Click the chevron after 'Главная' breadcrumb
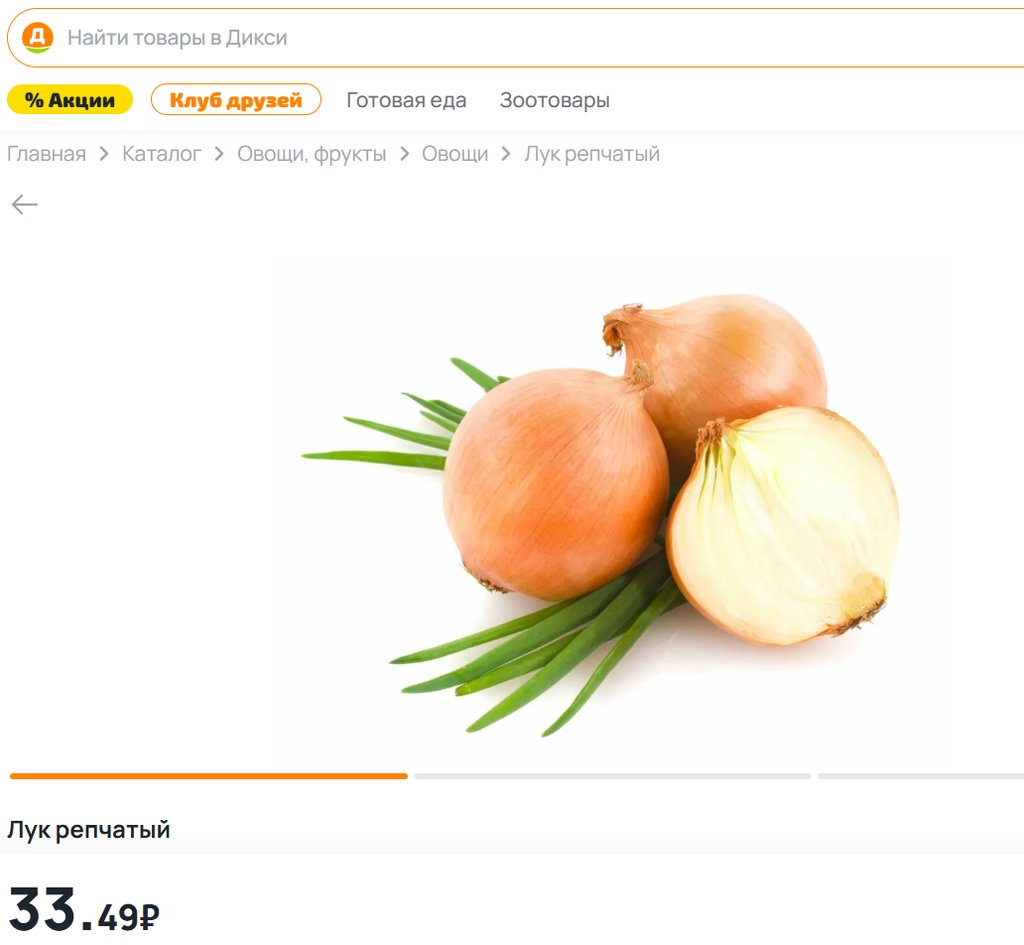1024x945 pixels. (104, 154)
